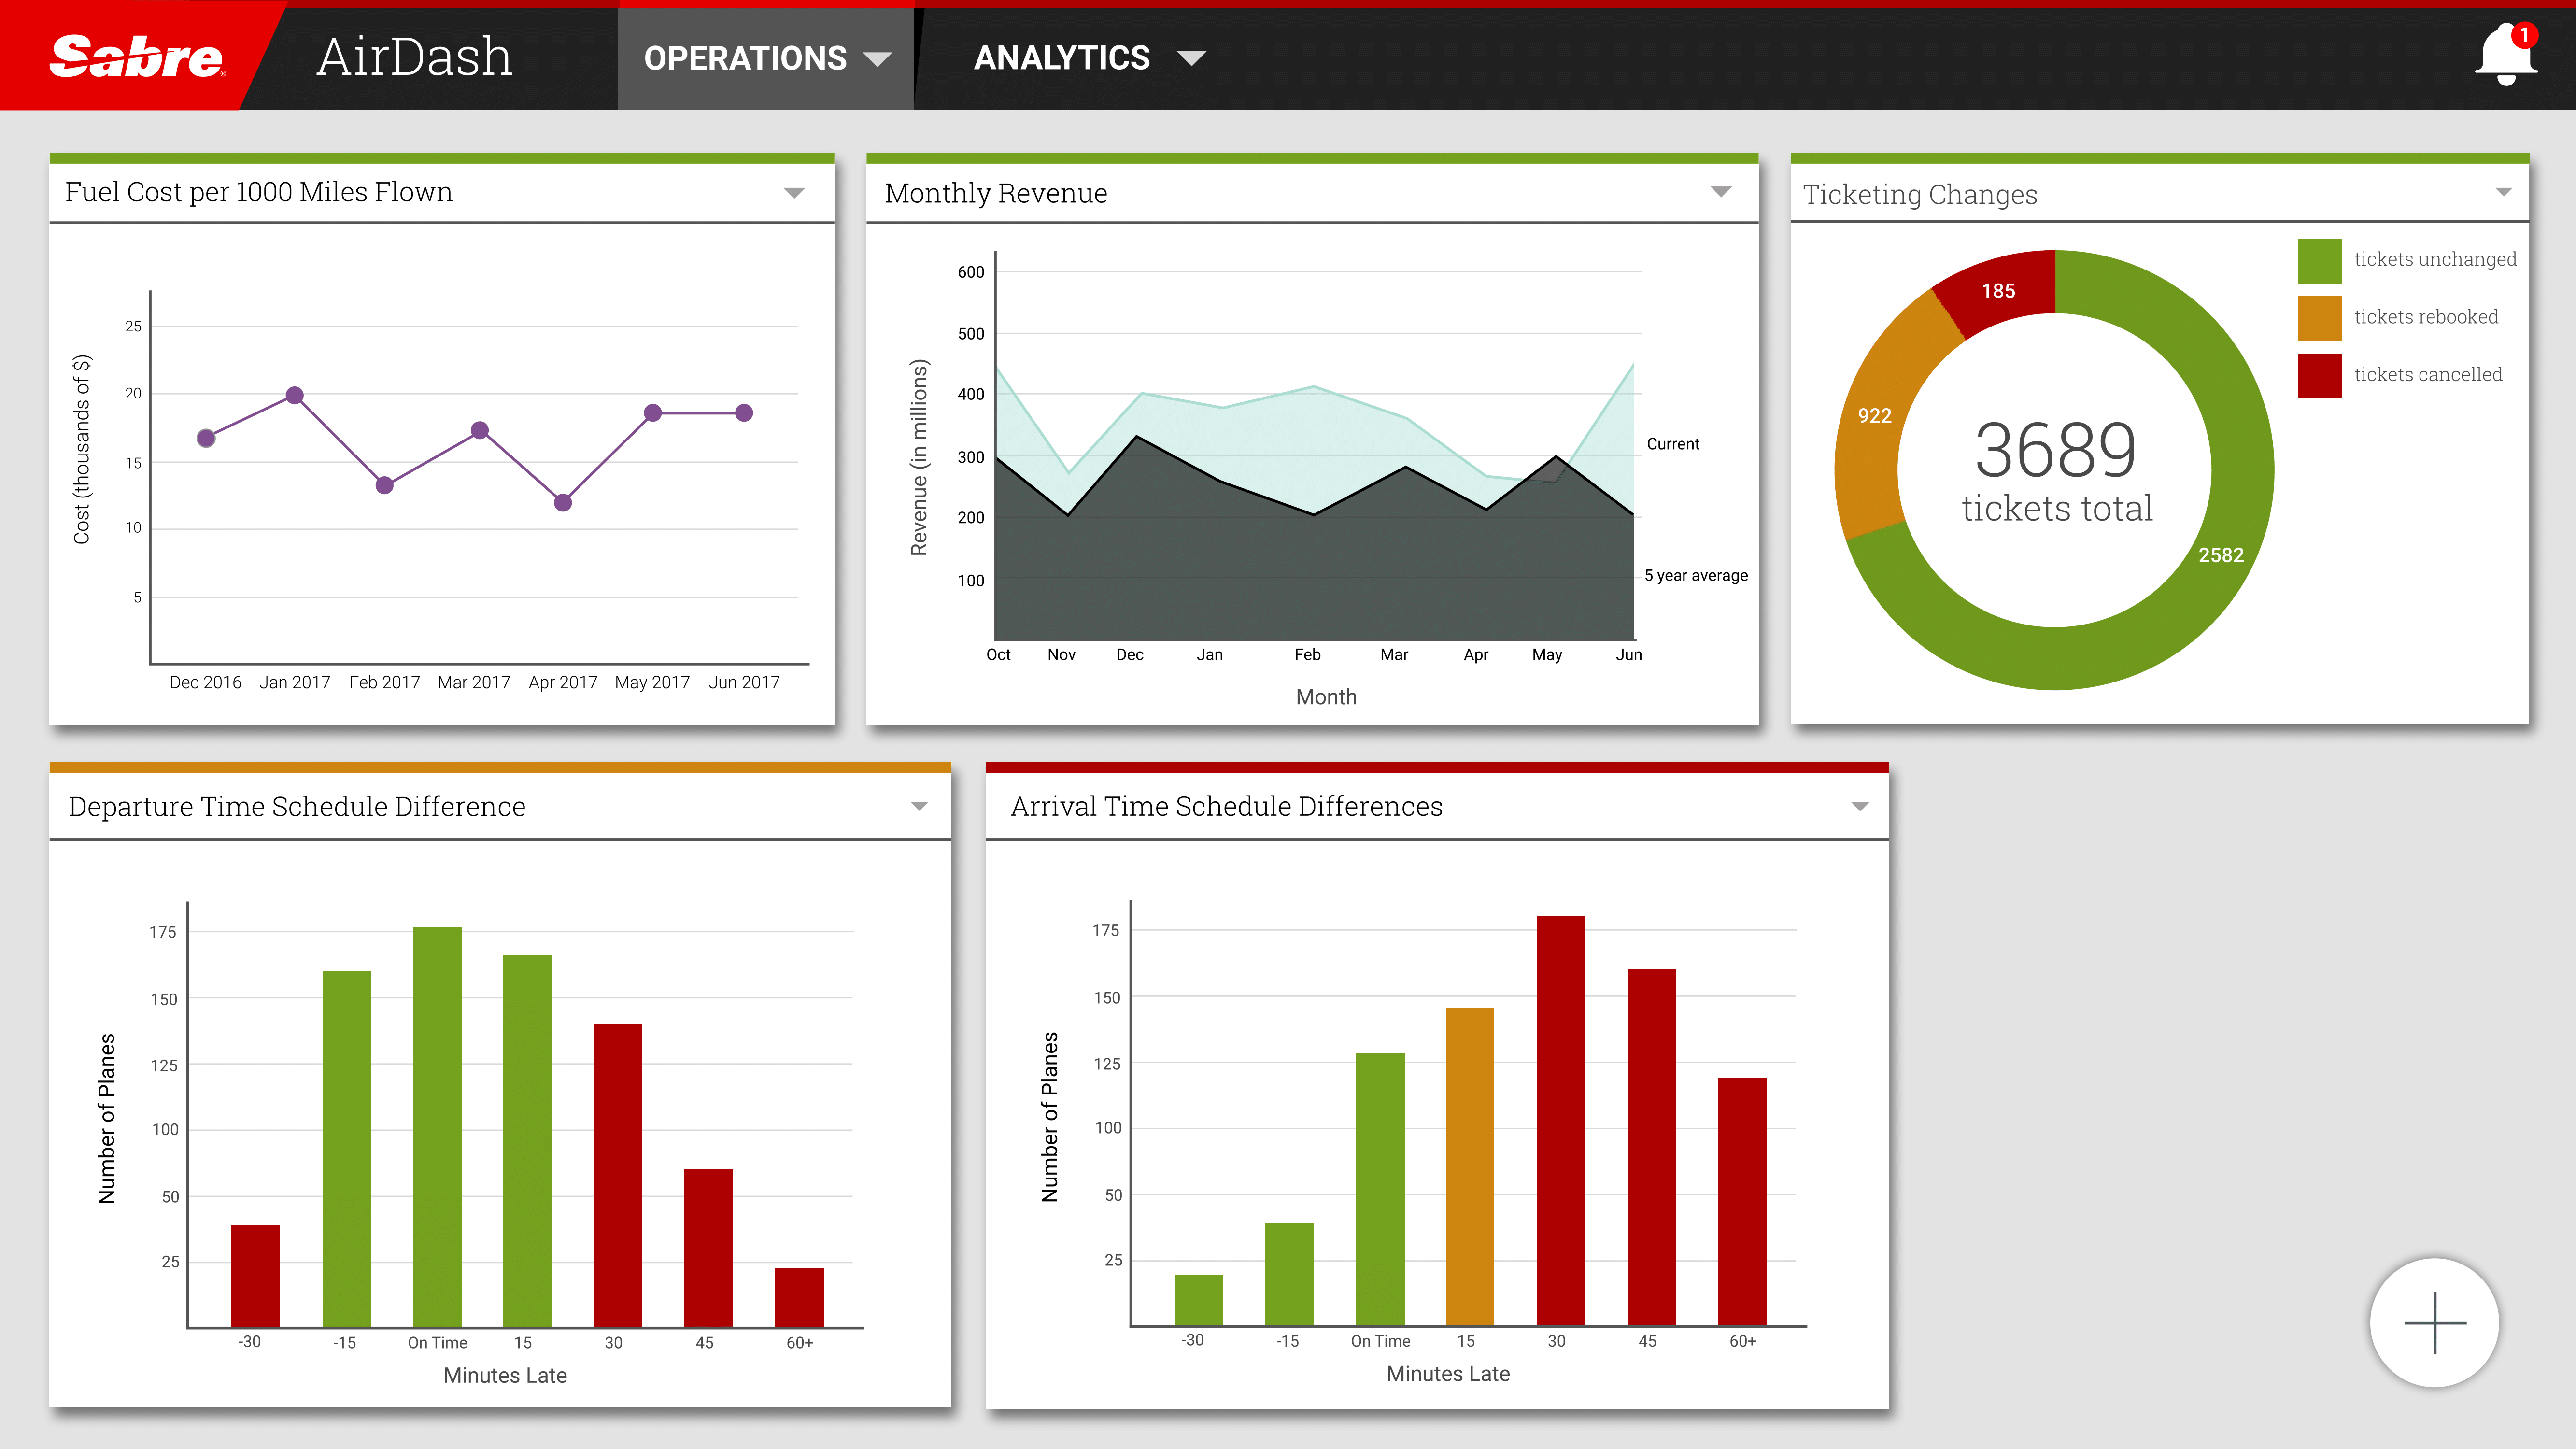Click the Arrival chart On Time bar
The width and height of the screenshot is (2576, 1449).
coord(1380,1190)
